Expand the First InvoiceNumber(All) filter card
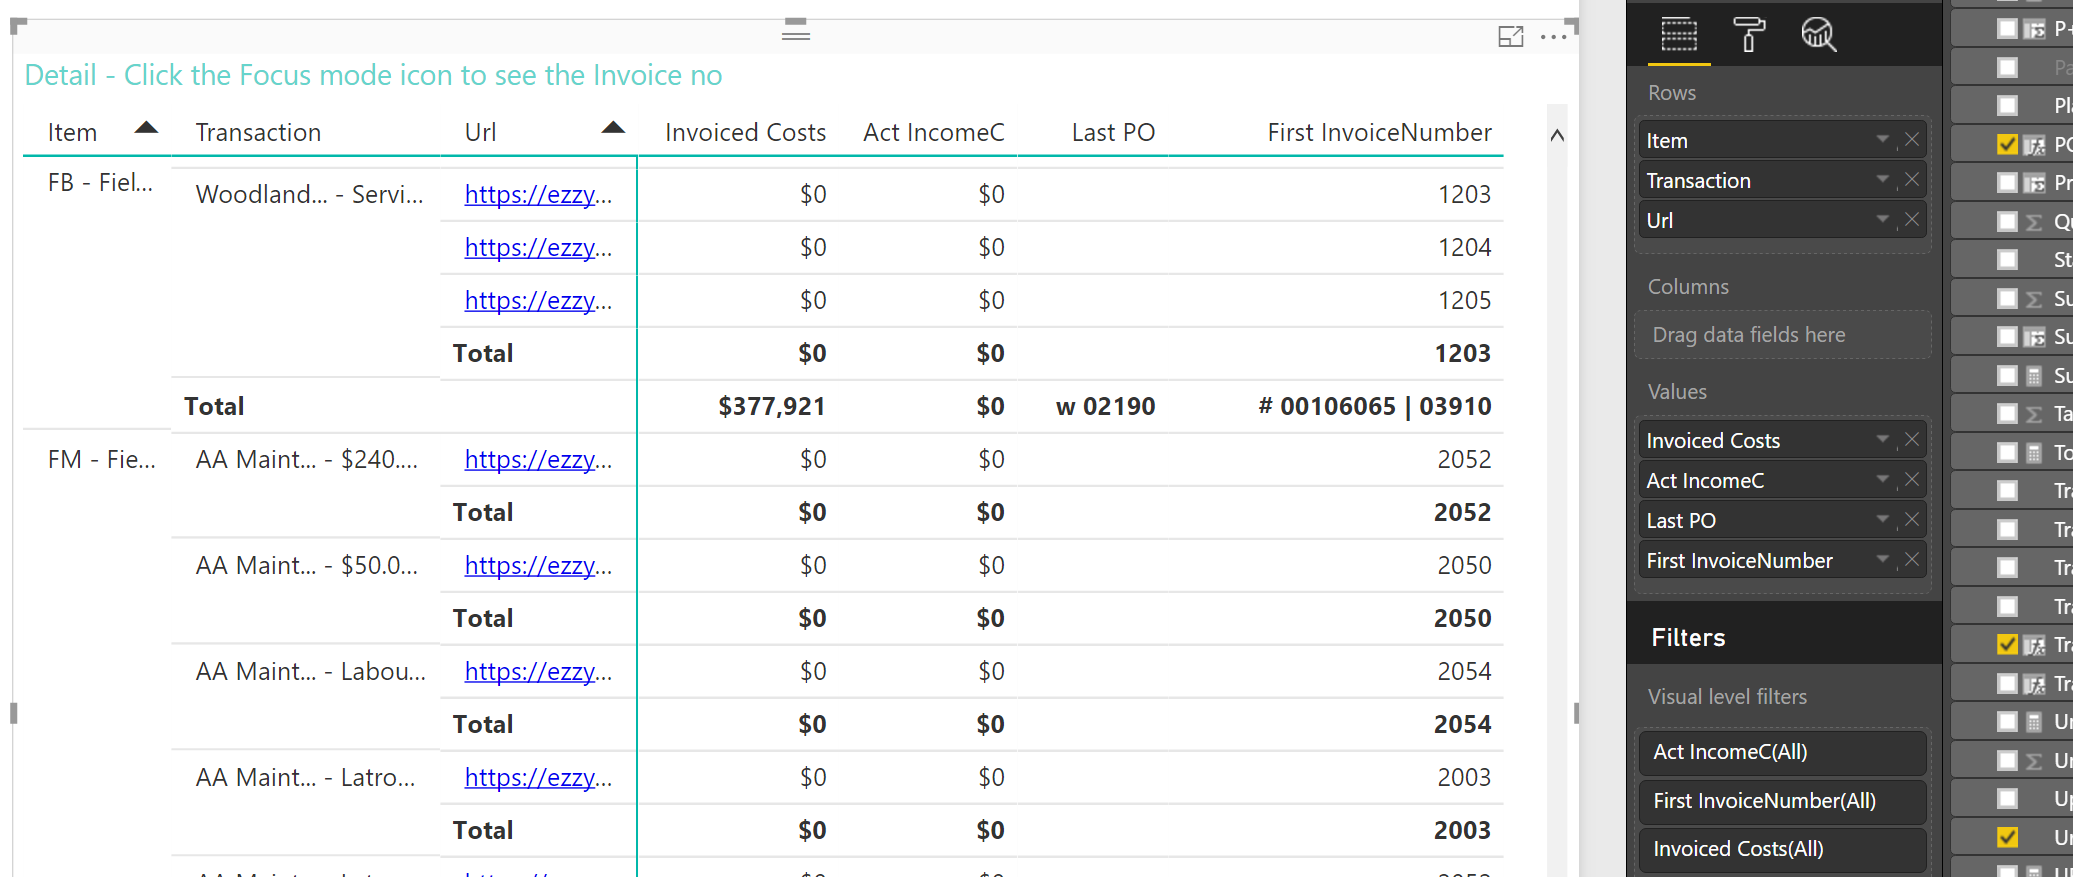This screenshot has height=877, width=2073. [x=1782, y=801]
